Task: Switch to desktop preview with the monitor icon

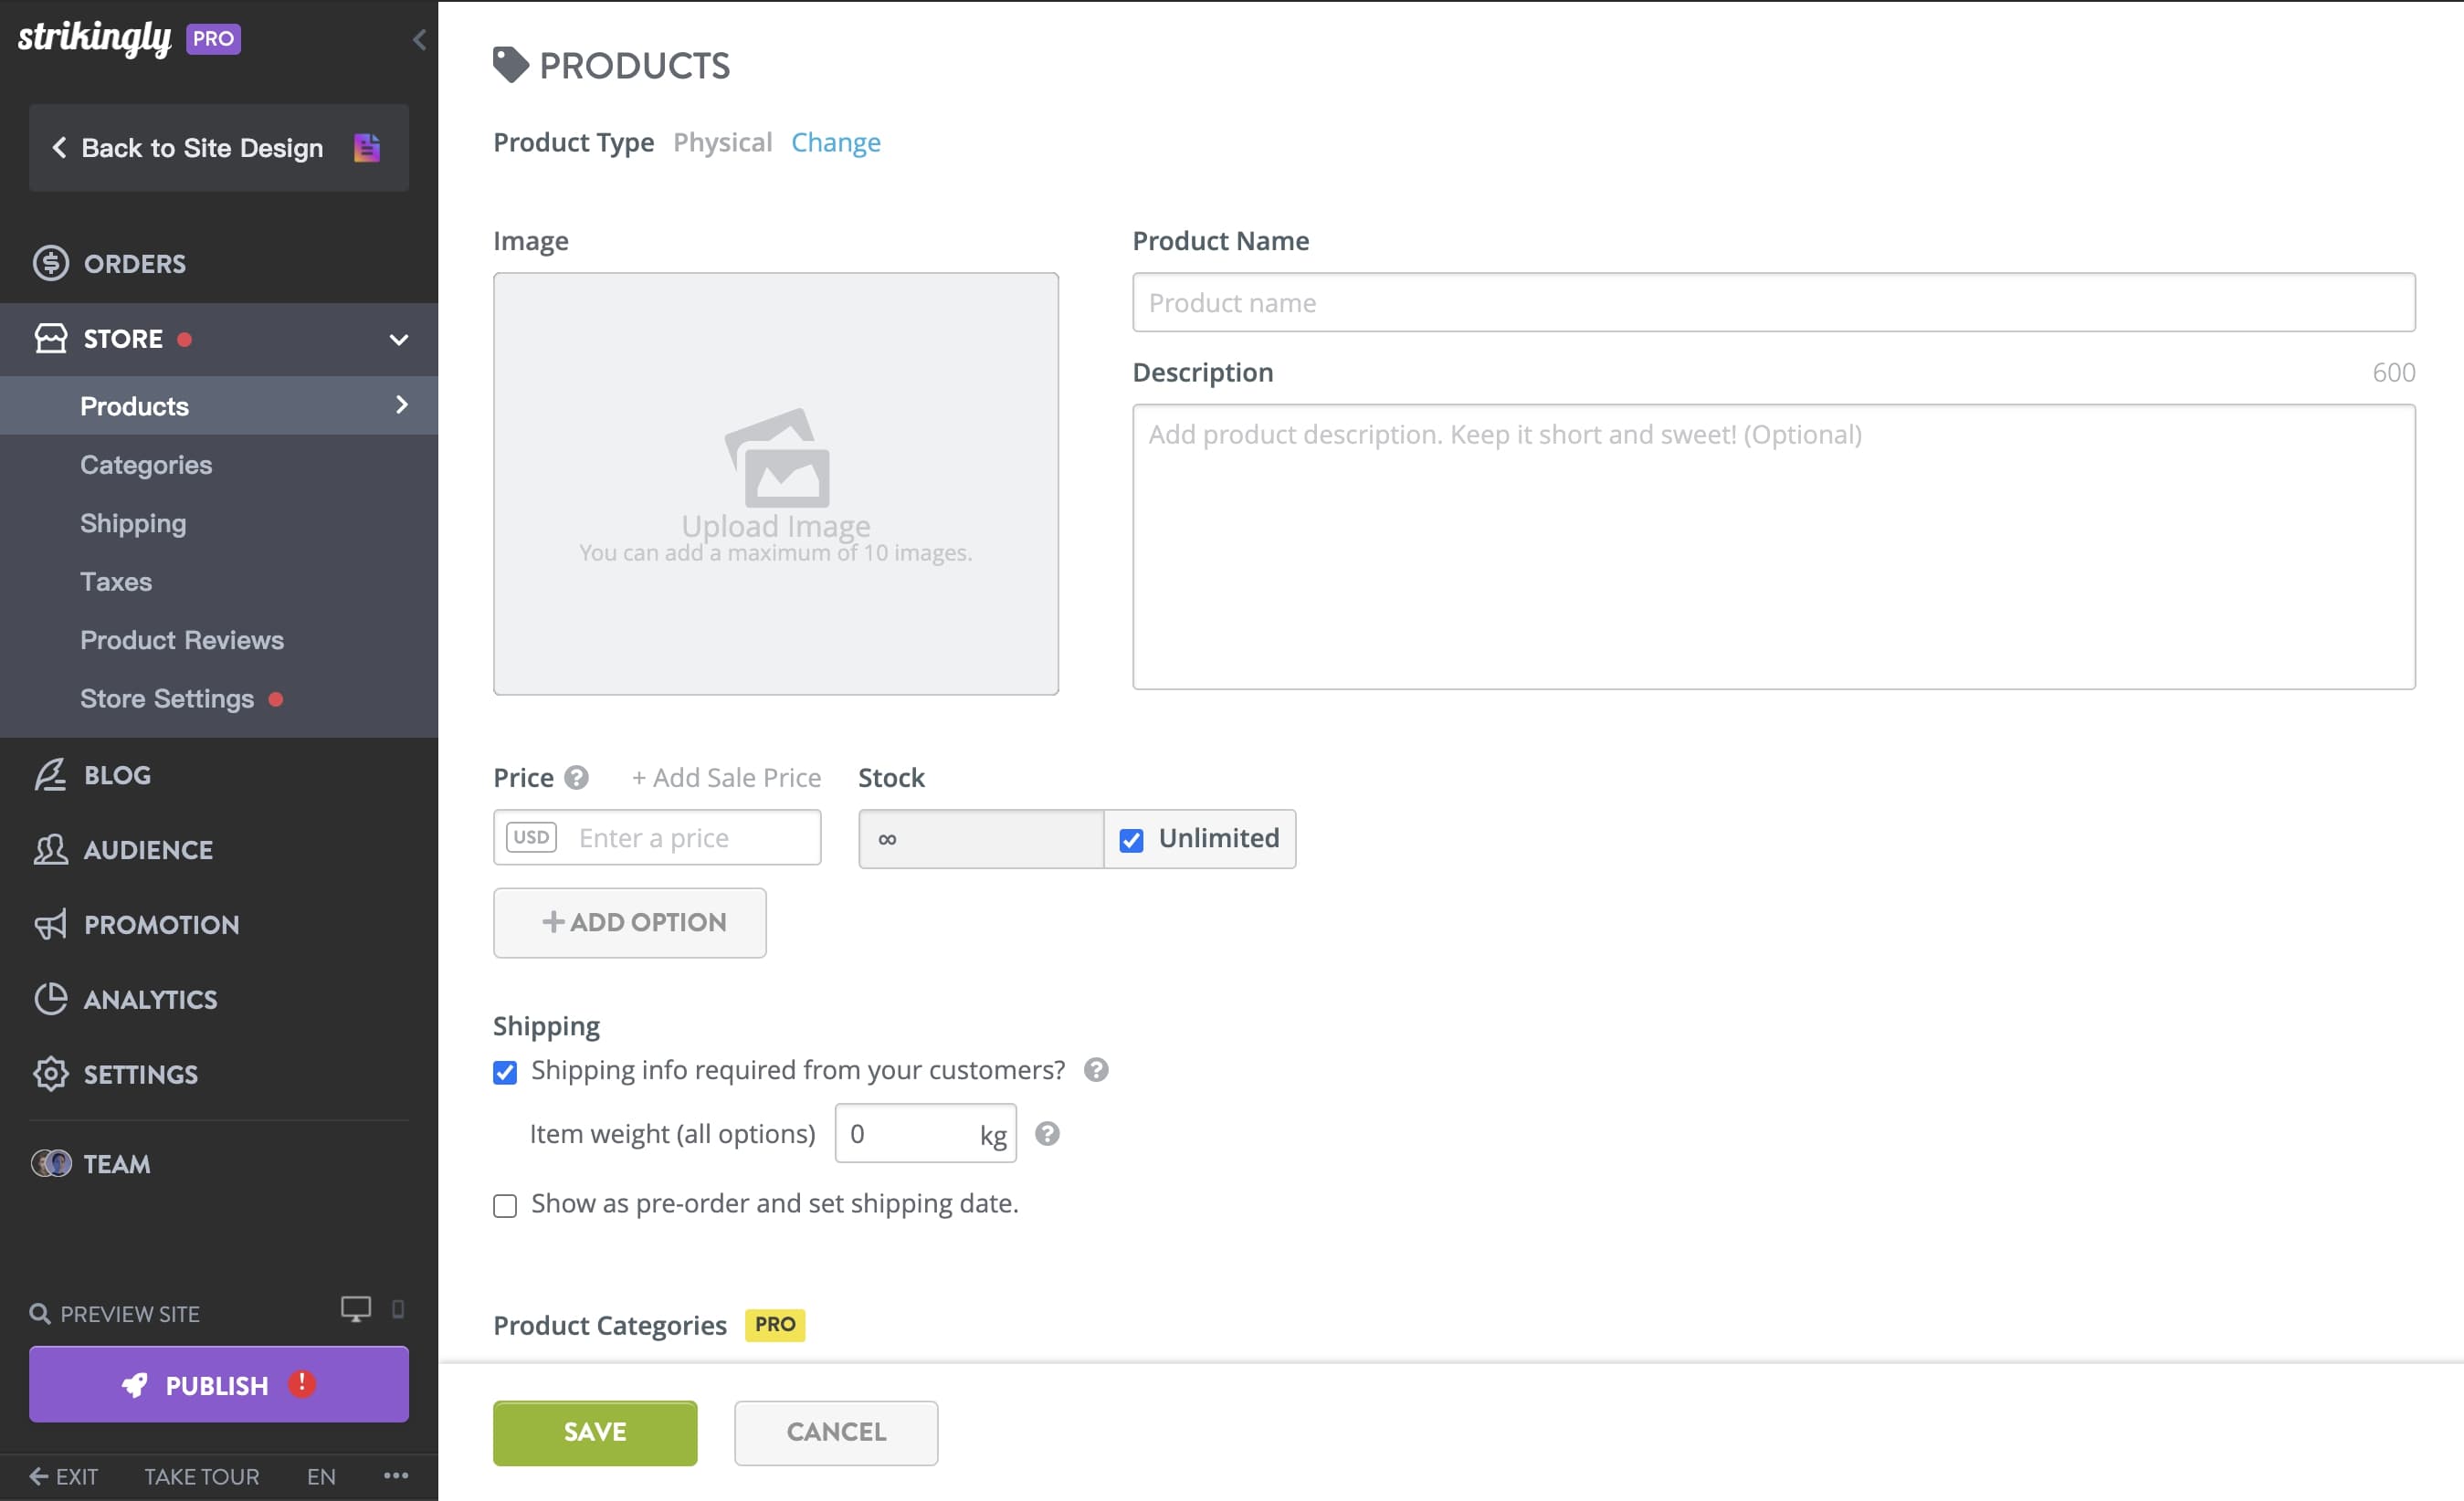Action: coord(356,1308)
